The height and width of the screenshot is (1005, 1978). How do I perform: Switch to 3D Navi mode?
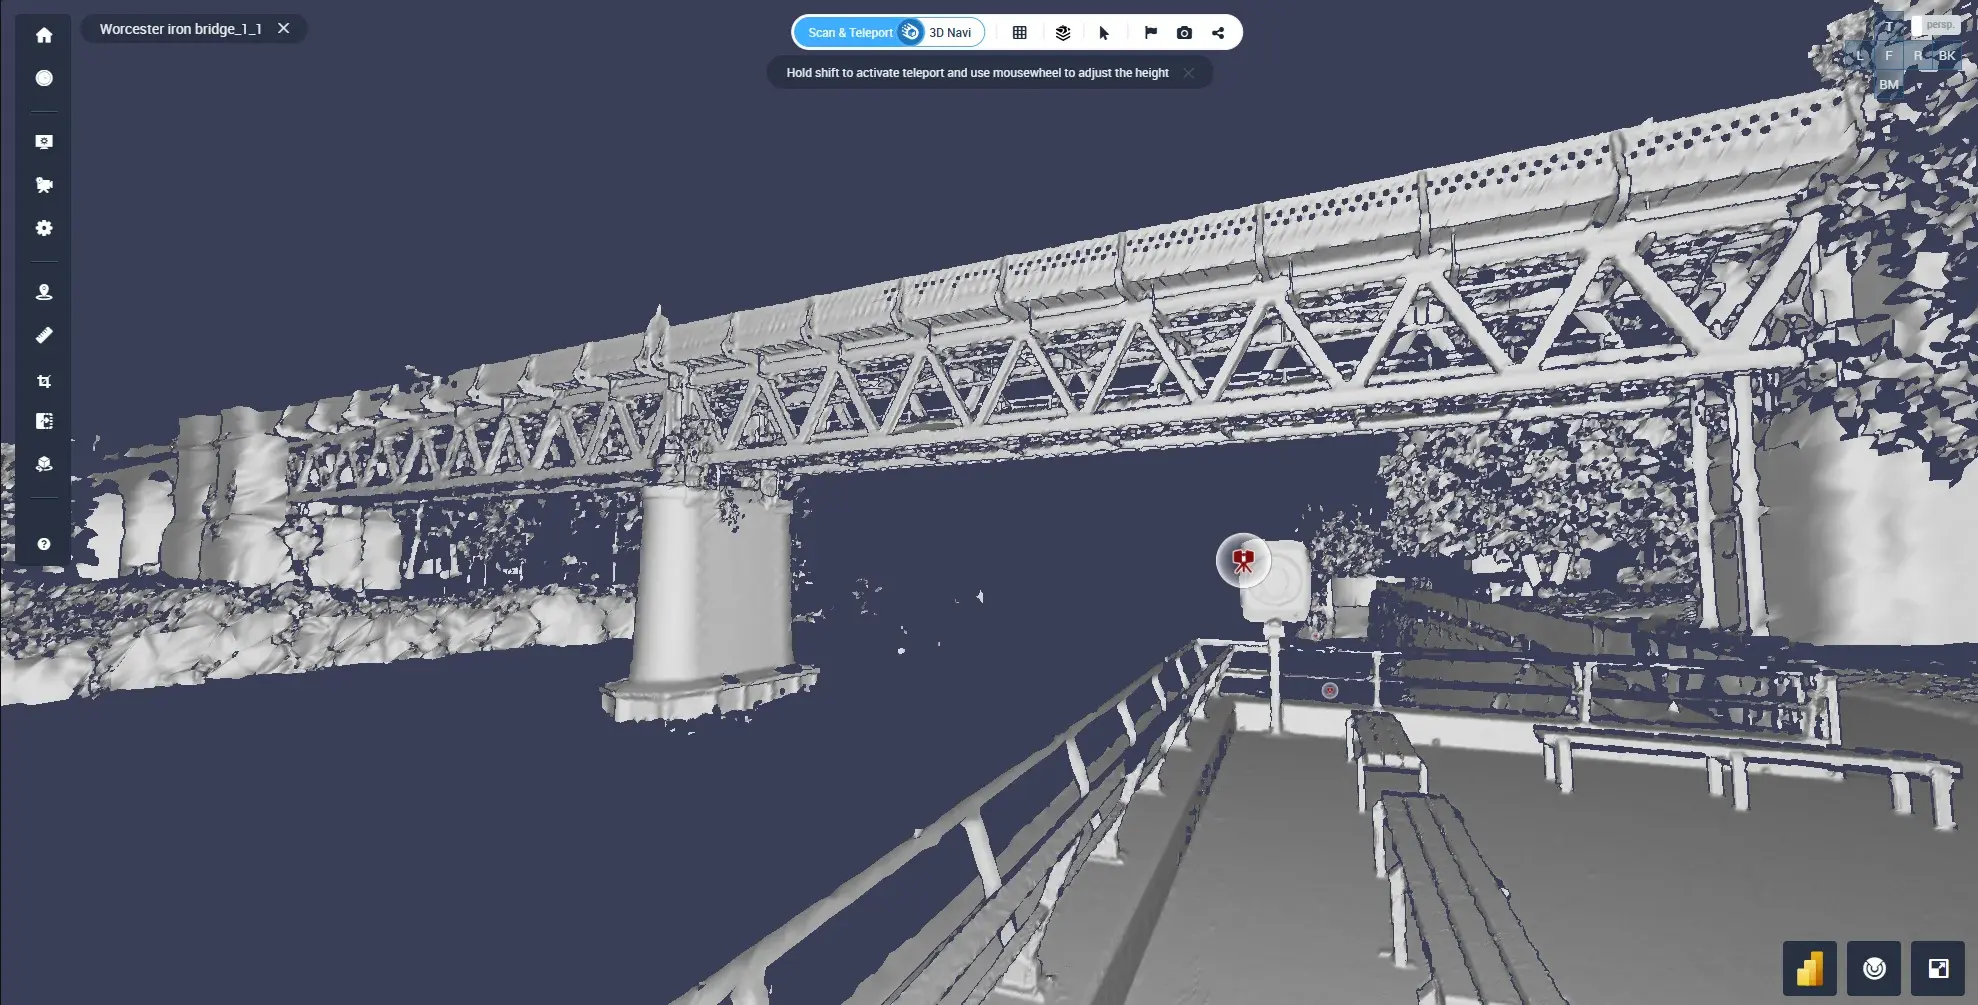click(x=949, y=33)
